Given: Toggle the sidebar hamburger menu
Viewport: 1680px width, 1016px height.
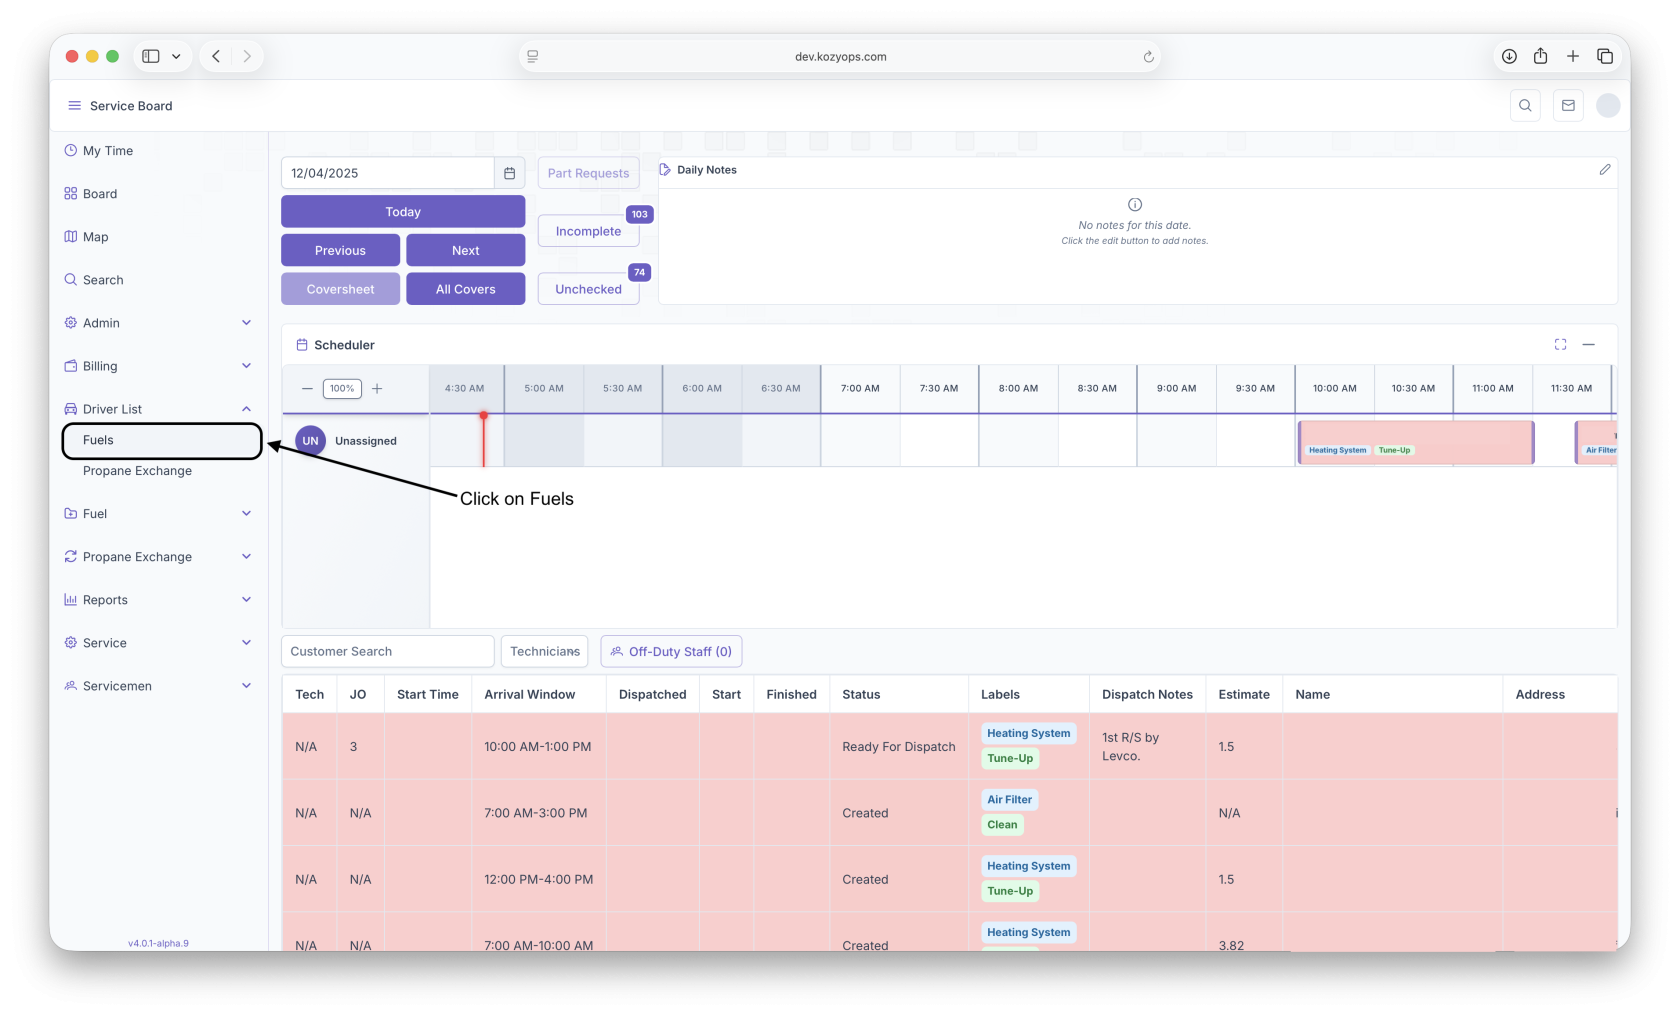Looking at the screenshot, I should pyautogui.click(x=74, y=106).
